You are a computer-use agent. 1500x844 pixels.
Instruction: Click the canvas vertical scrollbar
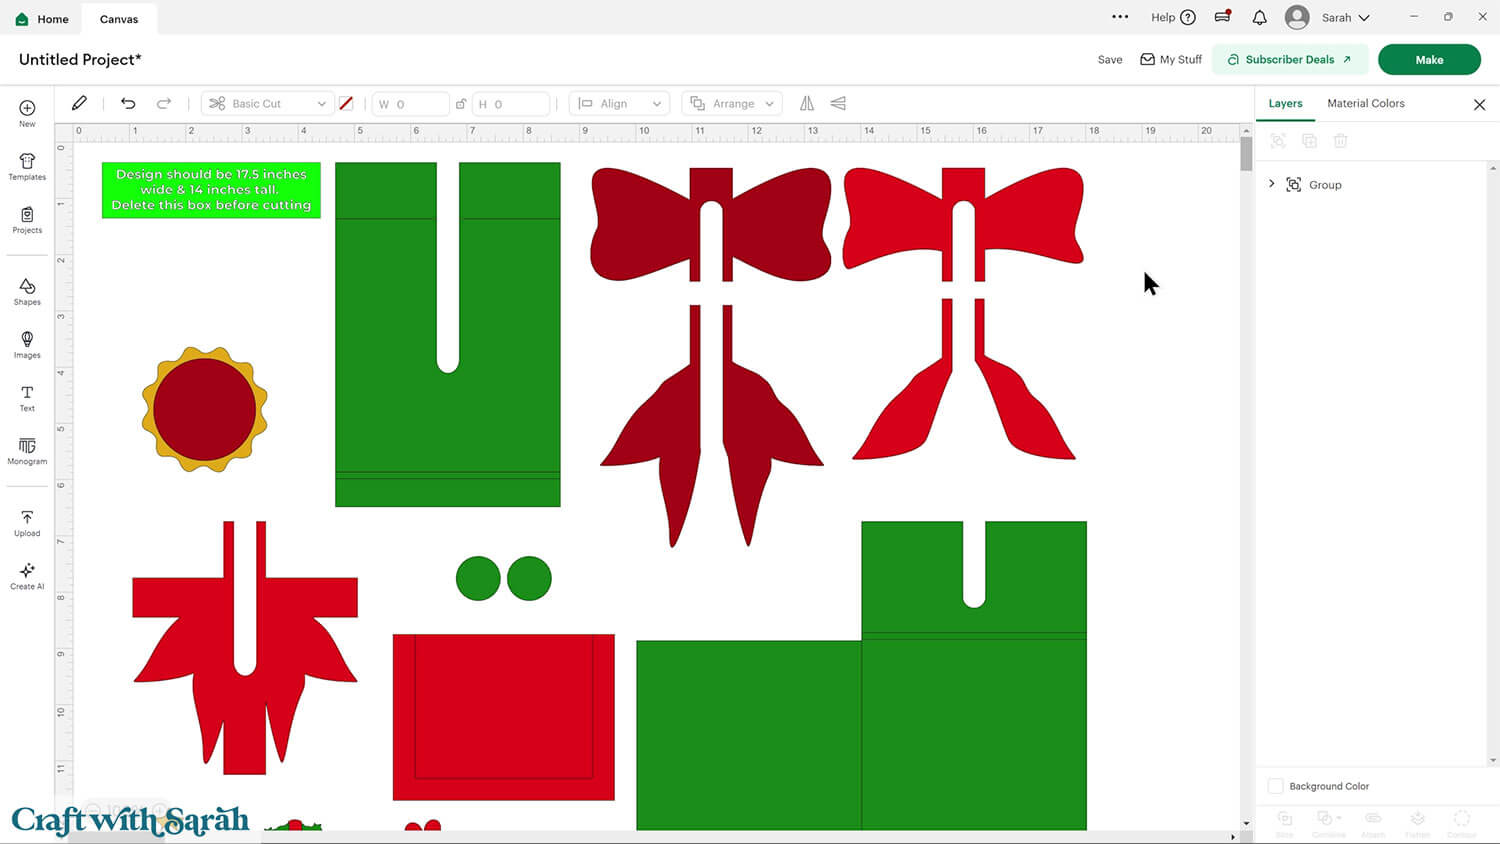coord(1246,153)
